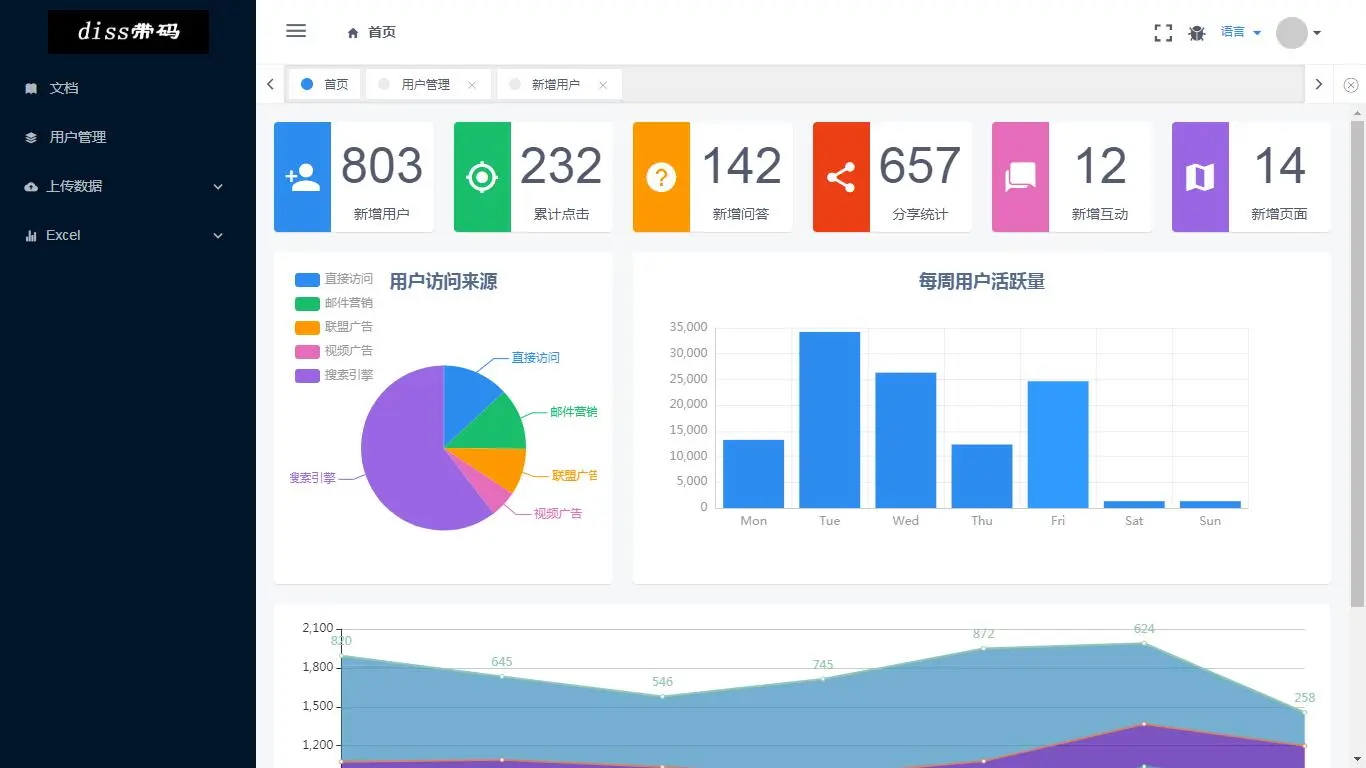This screenshot has height=768, width=1366.
Task: Open 用户管理 in the sidebar
Action: 128,137
